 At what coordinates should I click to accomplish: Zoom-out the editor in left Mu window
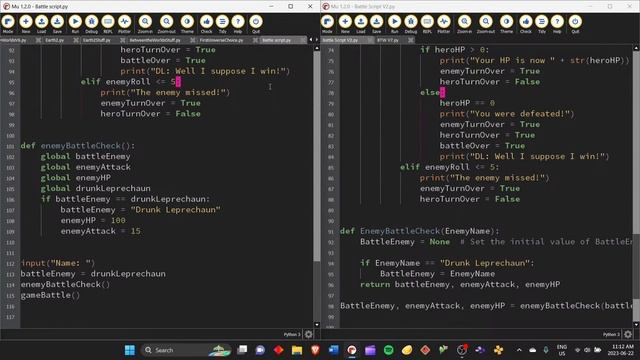pos(167,24)
